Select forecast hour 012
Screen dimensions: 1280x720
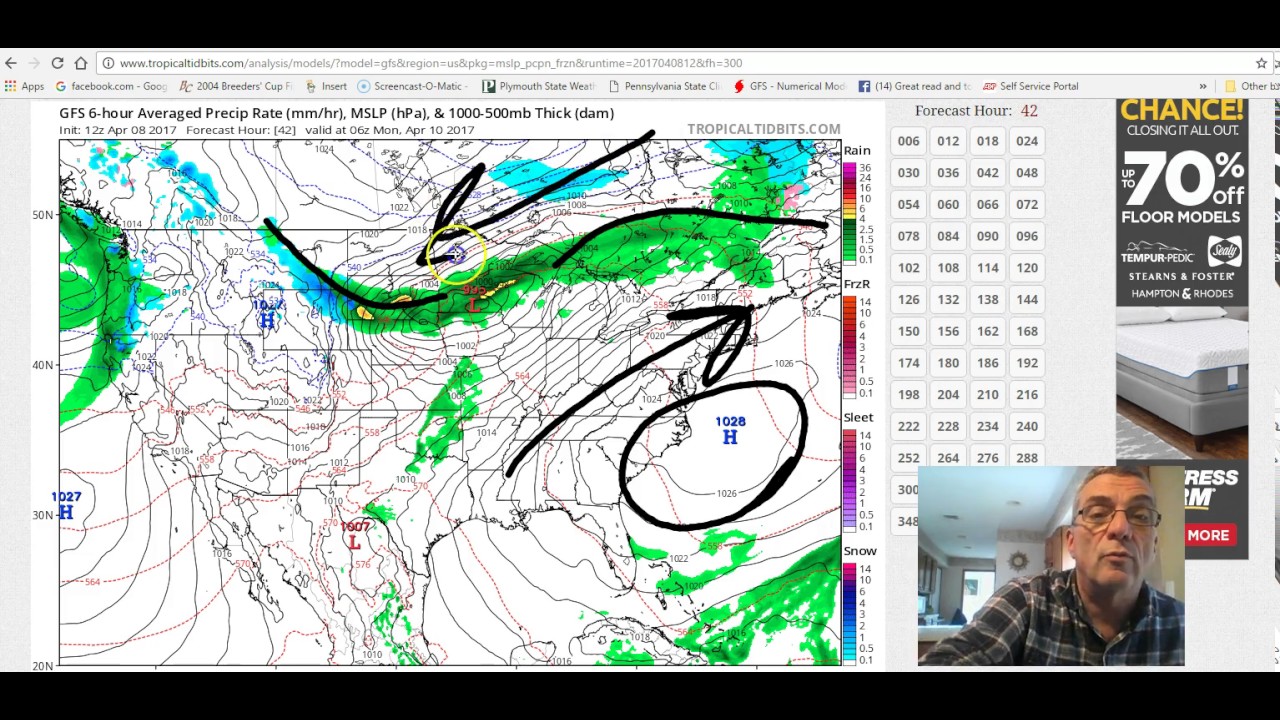tap(948, 141)
